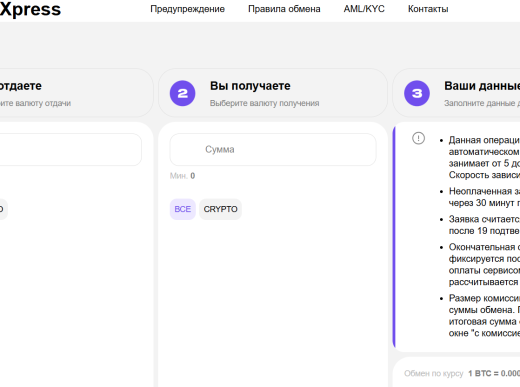The image size is (520, 387).
Task: Focus the amount field in the отдаете column
Action: click(x=71, y=150)
